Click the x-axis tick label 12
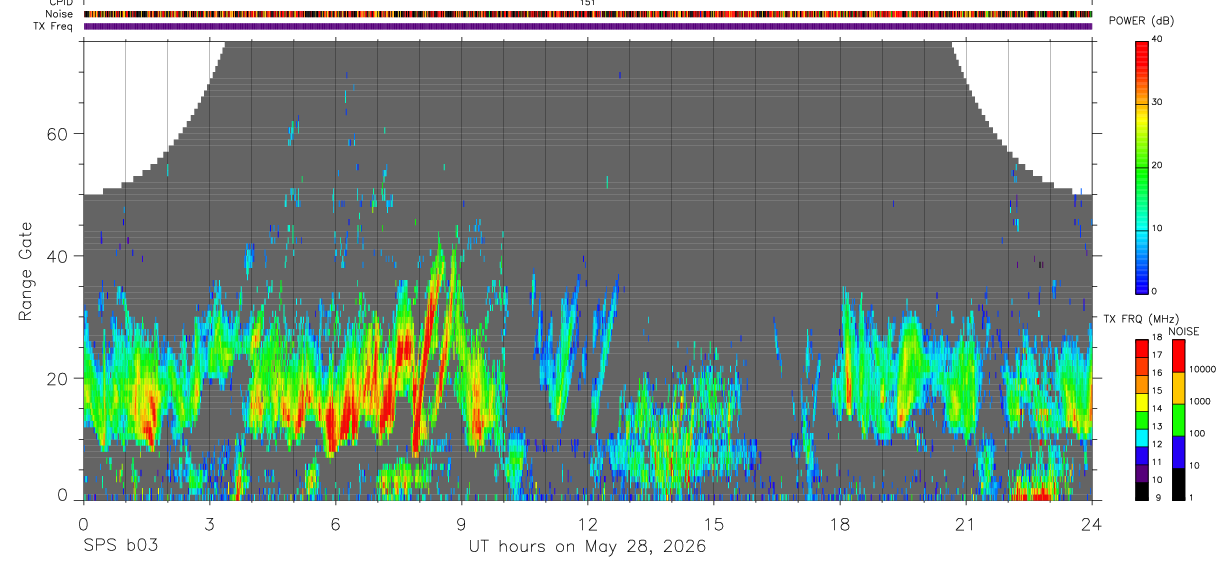This screenshot has width=1228, height=567. (x=588, y=523)
